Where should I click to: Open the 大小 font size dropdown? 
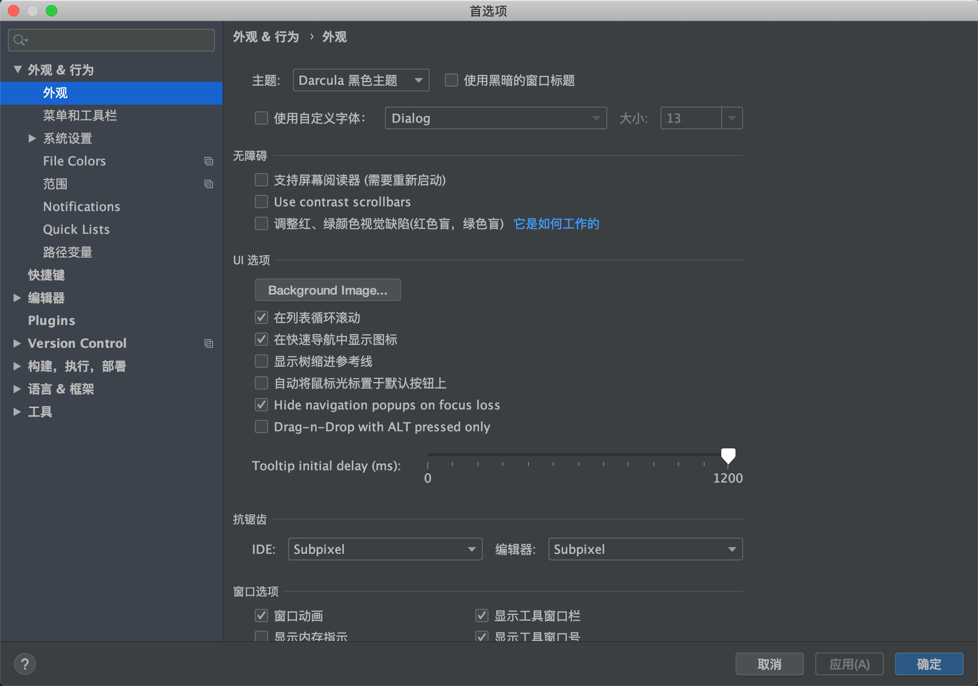click(x=731, y=117)
